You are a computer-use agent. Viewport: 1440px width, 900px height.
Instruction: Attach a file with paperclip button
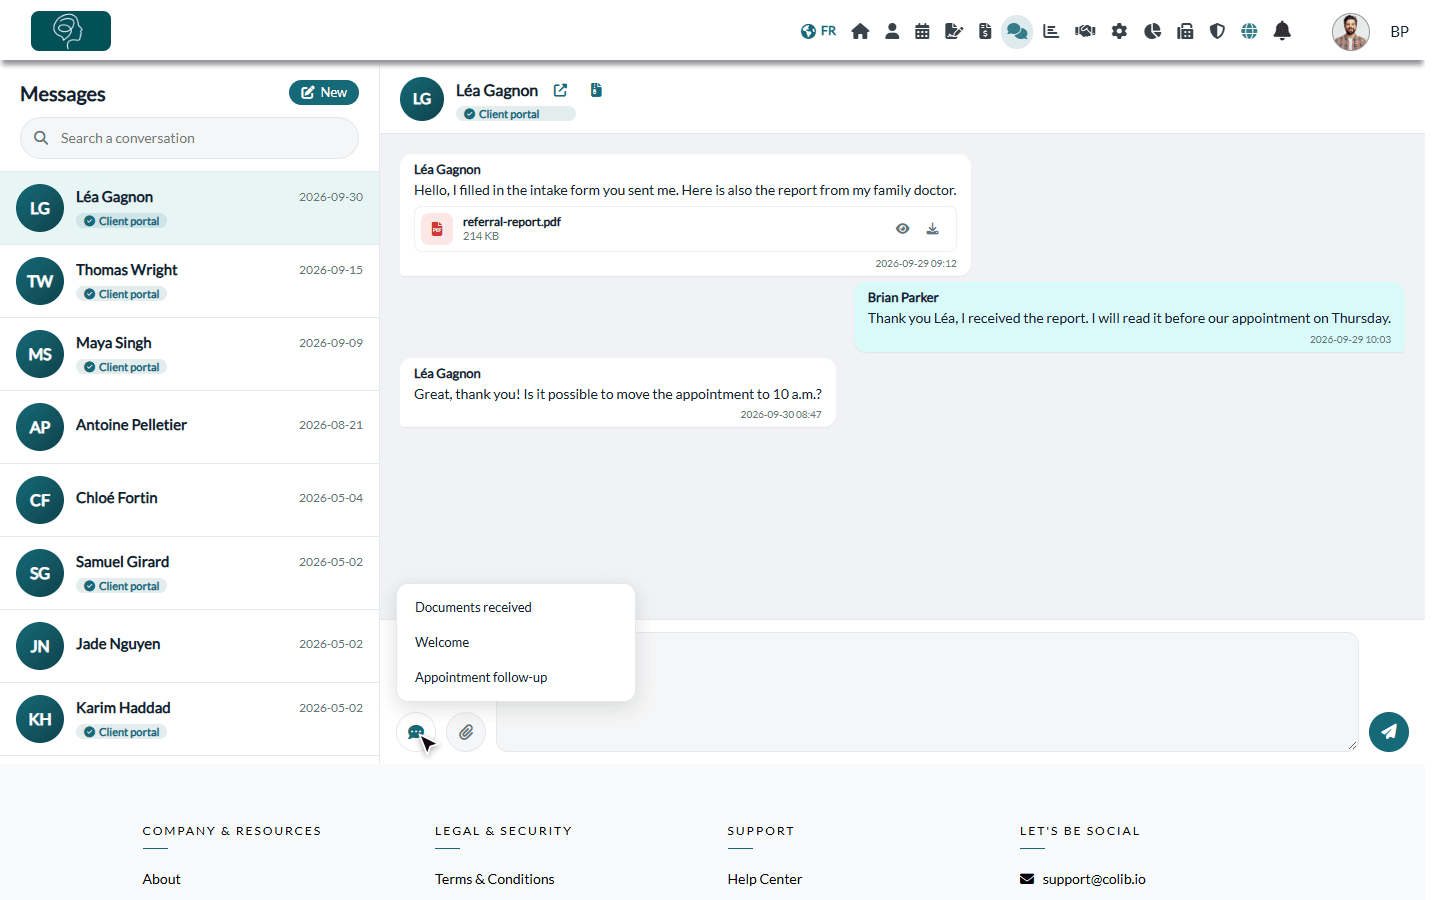coord(466,732)
